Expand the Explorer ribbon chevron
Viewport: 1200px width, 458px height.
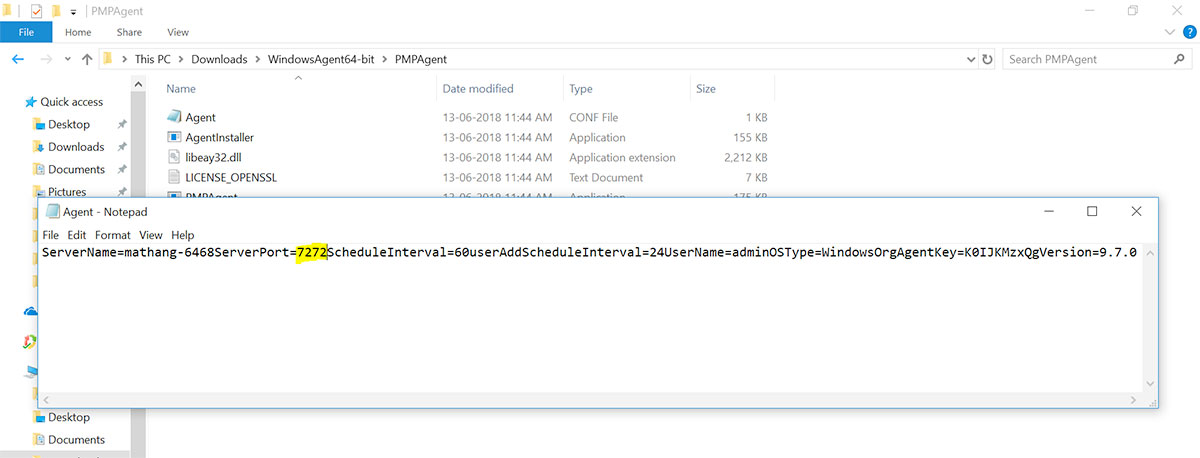coord(1171,32)
